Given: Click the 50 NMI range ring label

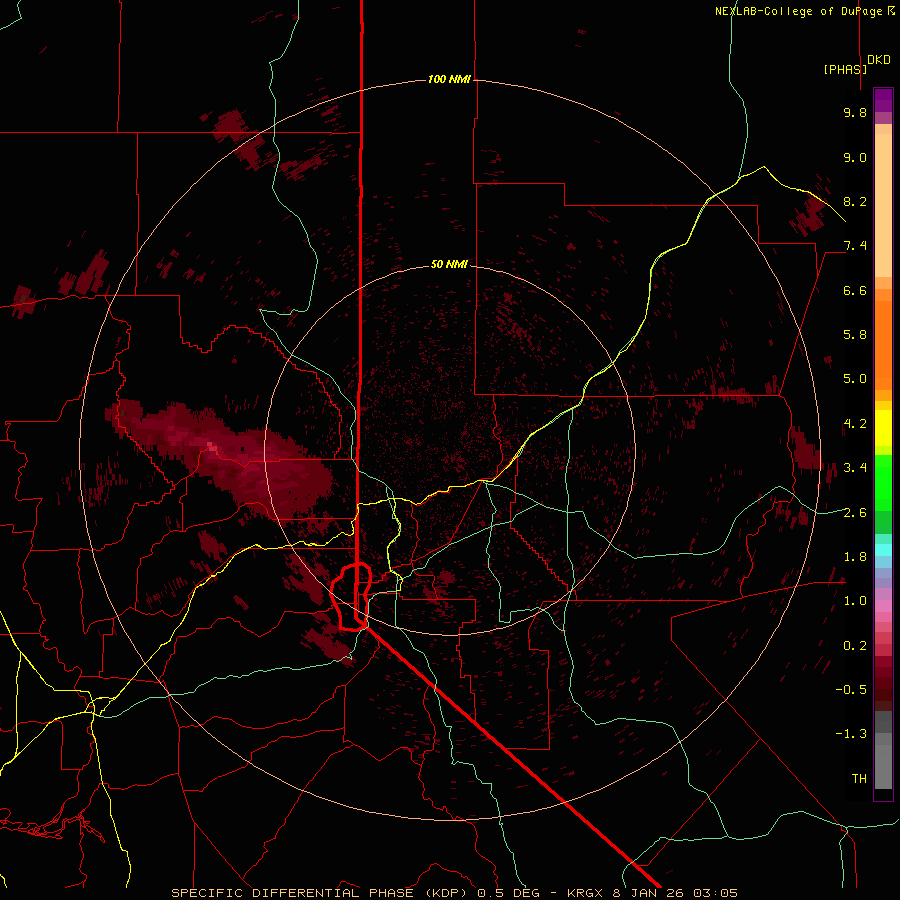Looking at the screenshot, I should click(x=449, y=264).
